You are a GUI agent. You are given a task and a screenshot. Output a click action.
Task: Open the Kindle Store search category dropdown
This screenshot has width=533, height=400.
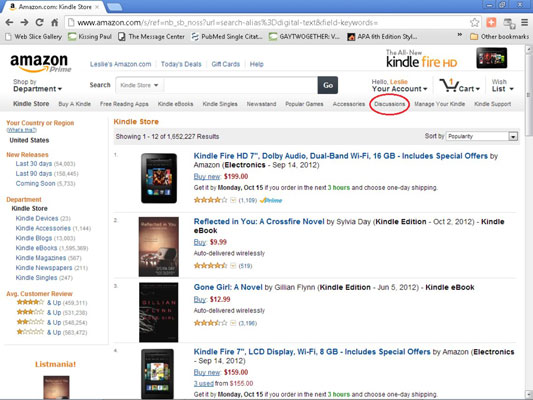coord(139,85)
